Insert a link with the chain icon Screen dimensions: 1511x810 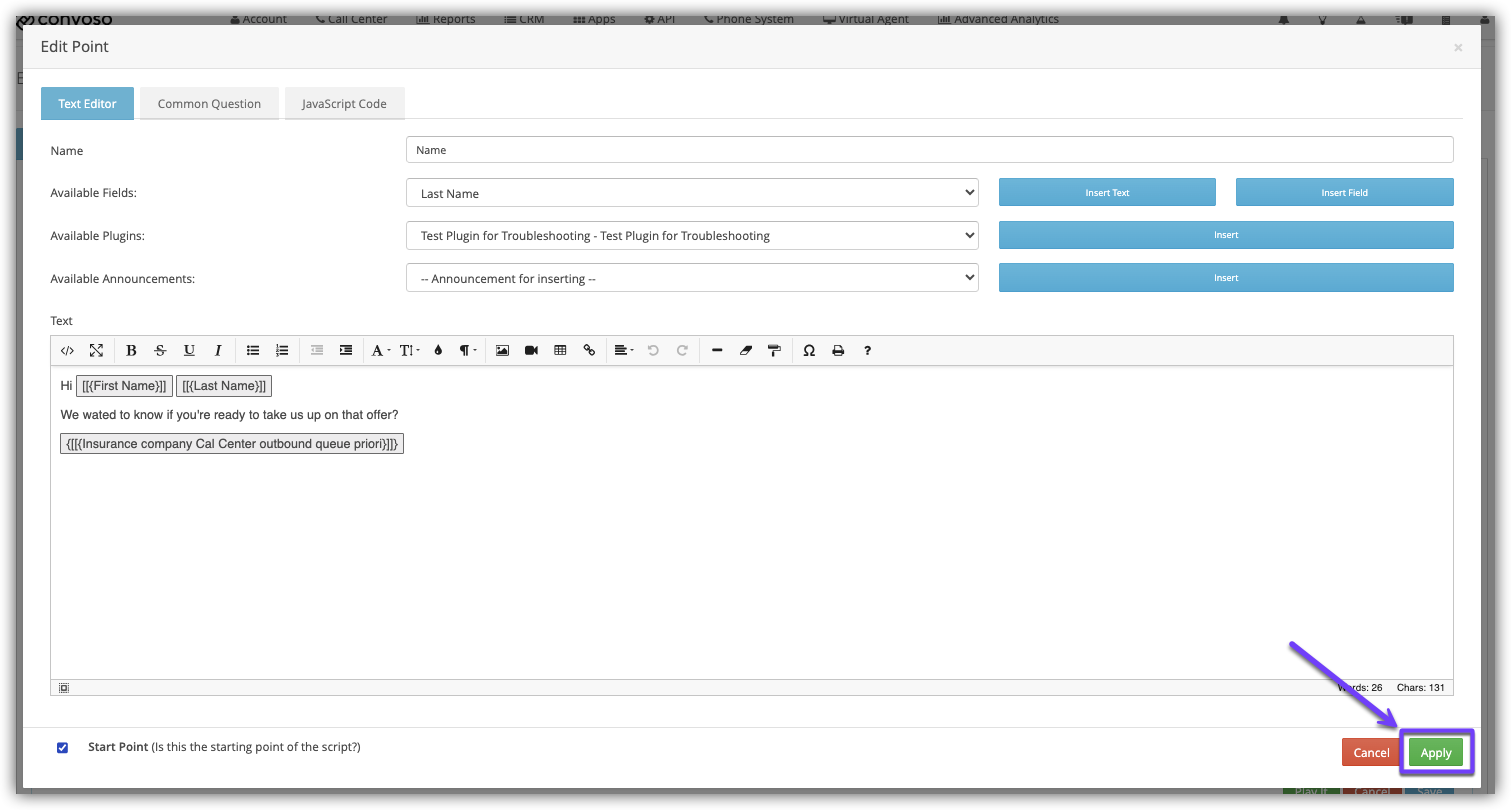(x=589, y=351)
